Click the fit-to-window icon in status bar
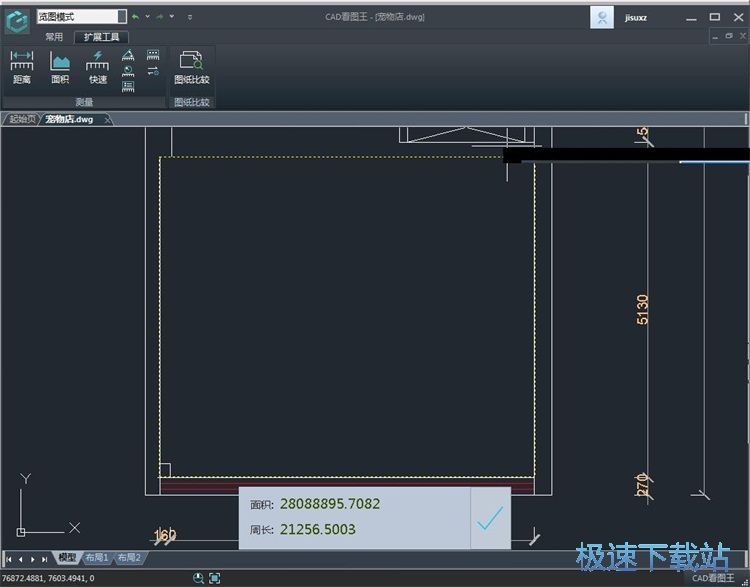 pyautogui.click(x=214, y=578)
